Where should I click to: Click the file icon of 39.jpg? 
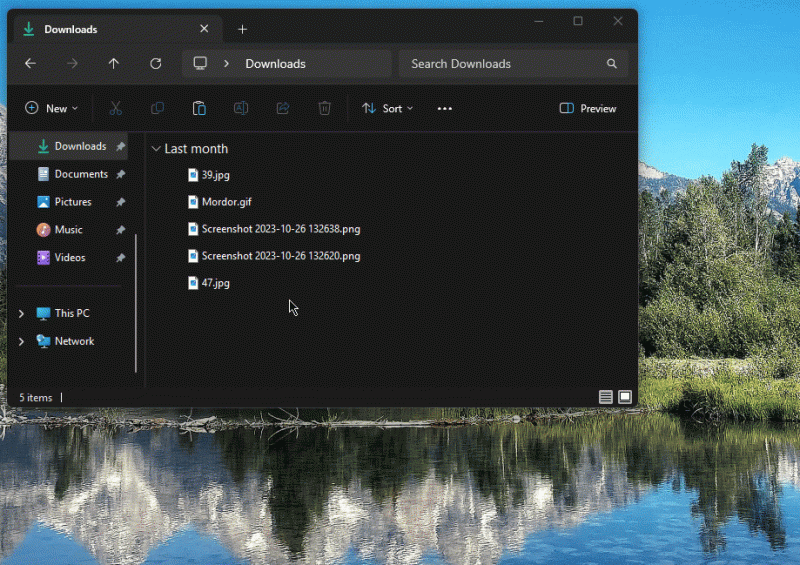193,175
